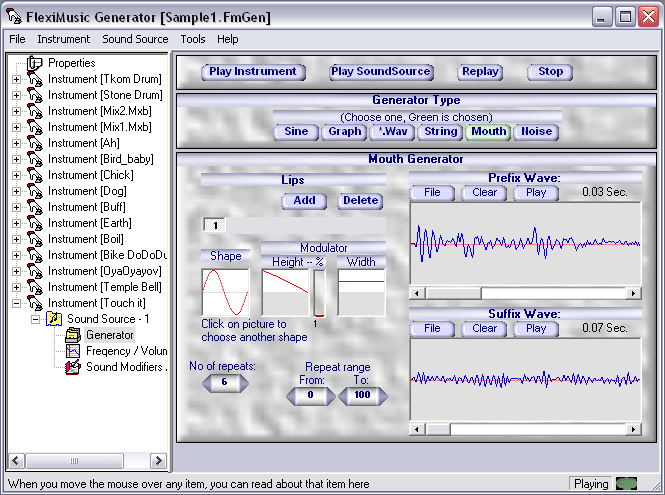Click the Modulator Height graph picture
This screenshot has height=495, width=665.
285,292
